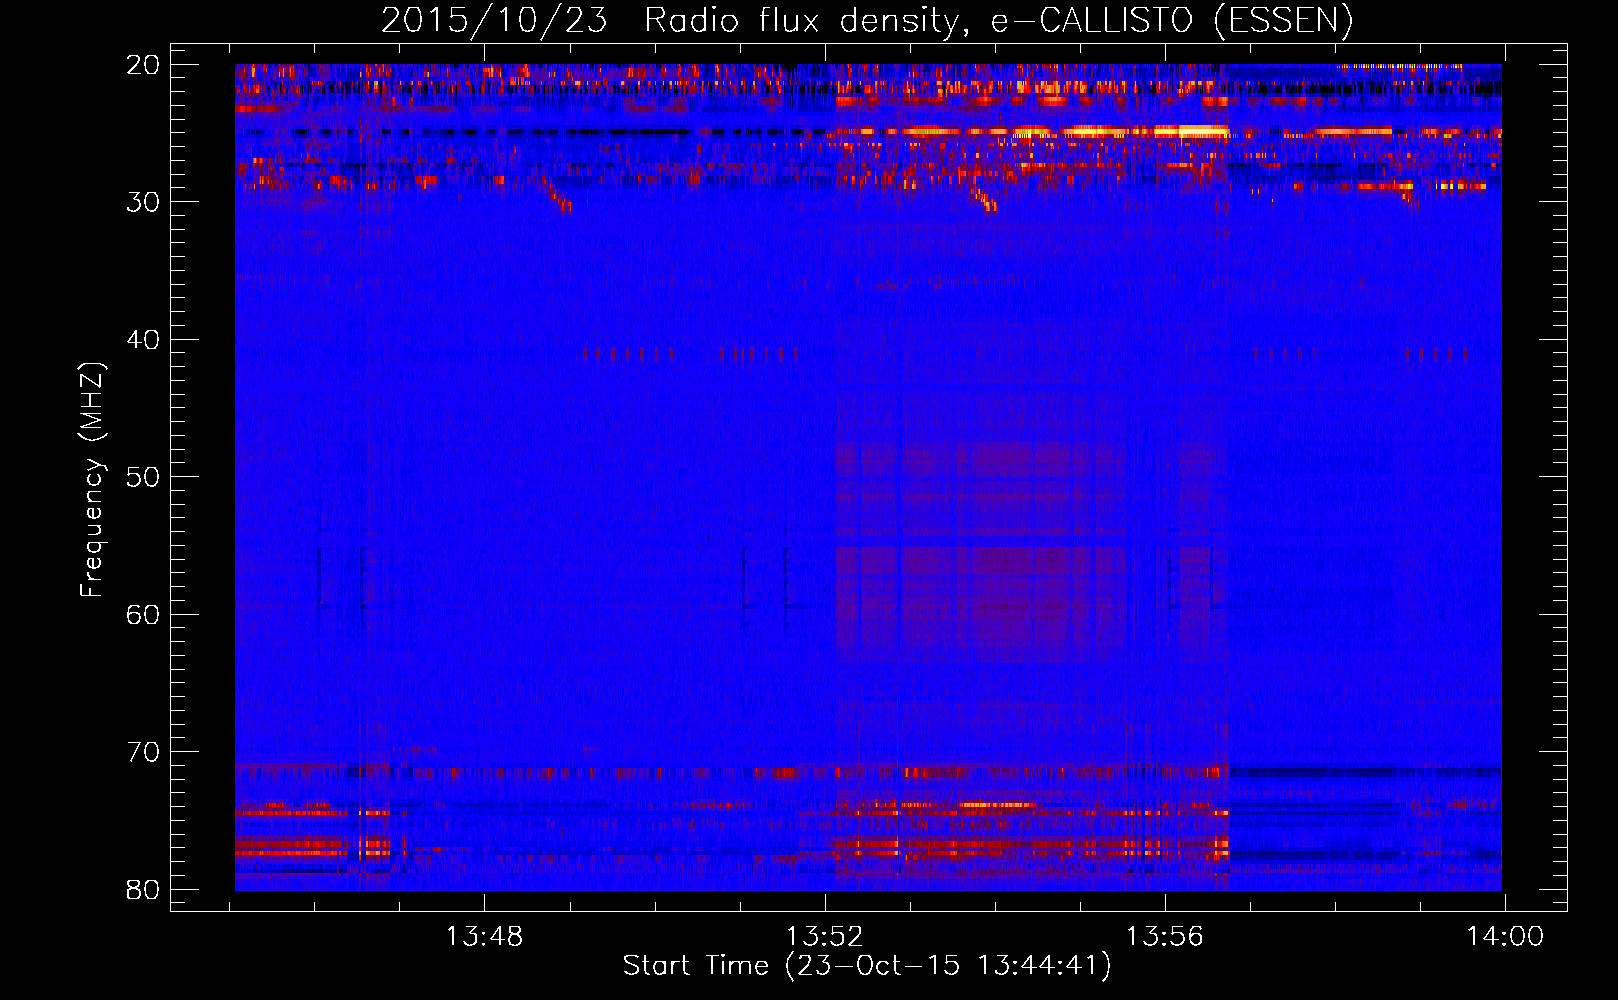Click the 13:48 time tick label

tap(484, 937)
